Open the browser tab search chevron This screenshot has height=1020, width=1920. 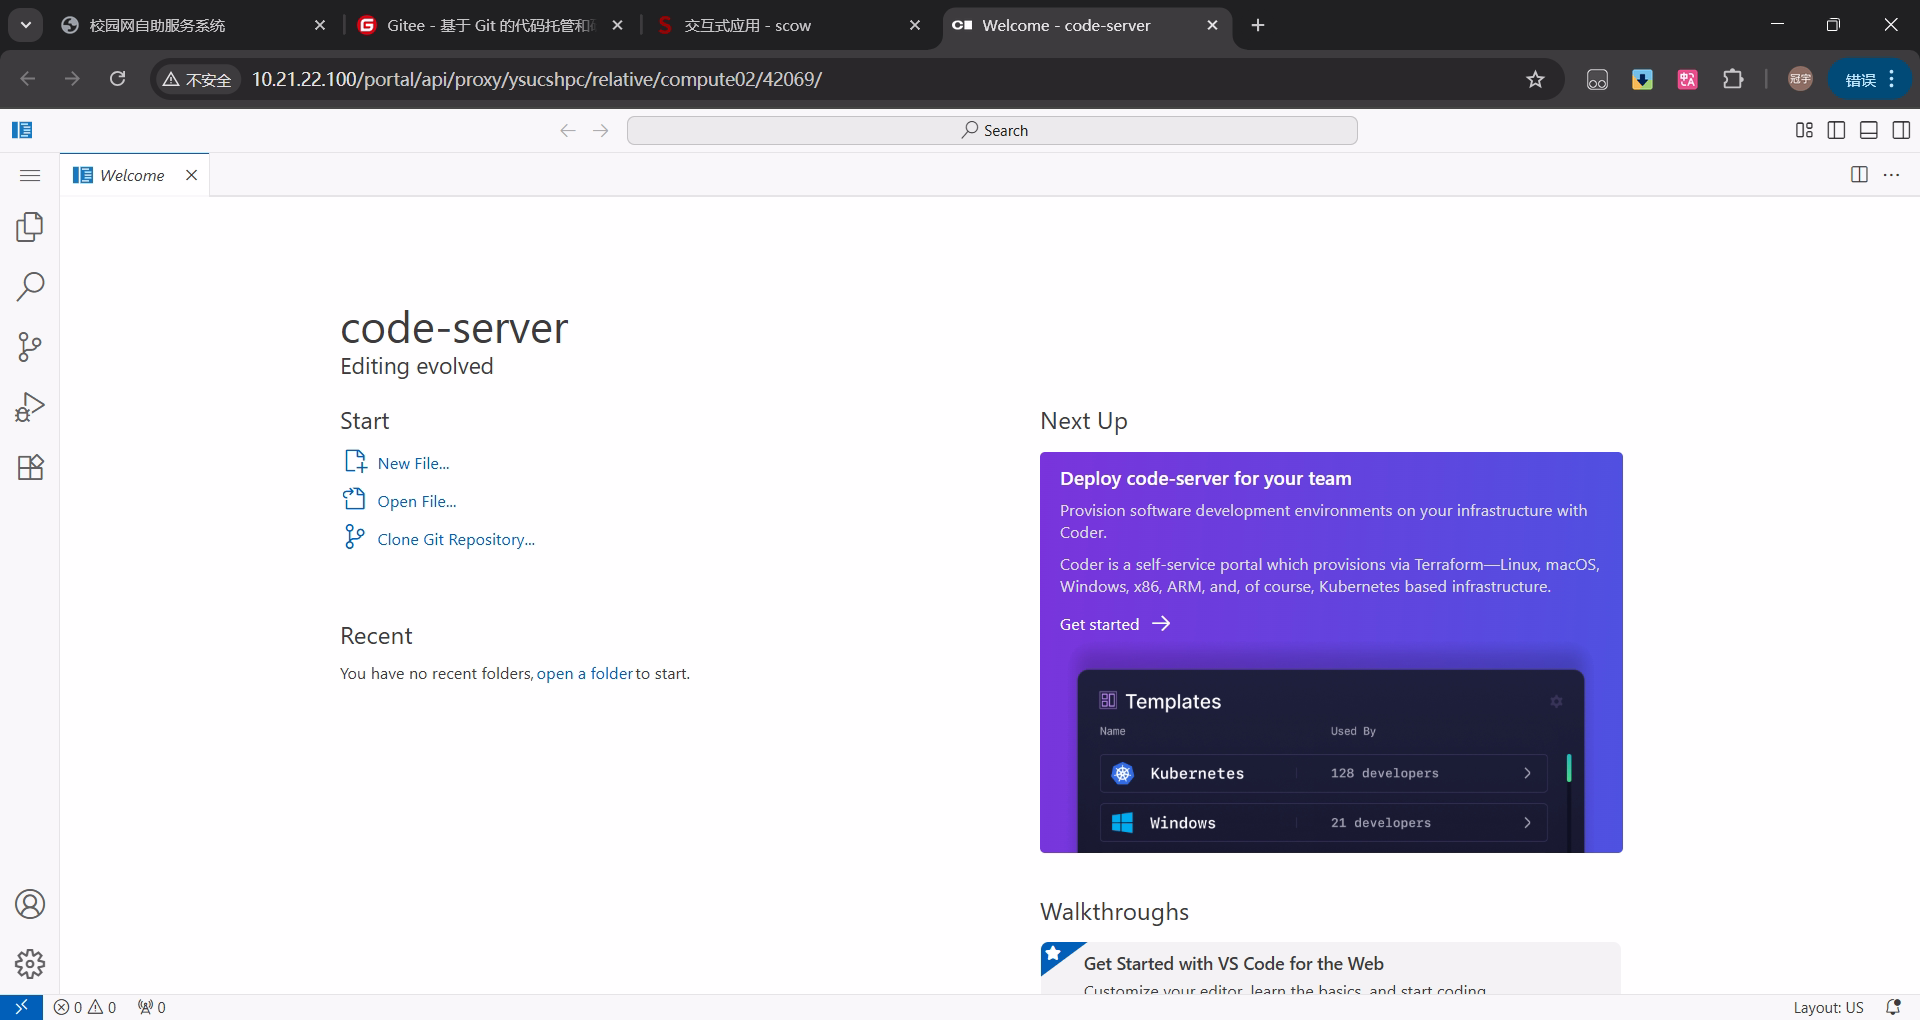25,25
